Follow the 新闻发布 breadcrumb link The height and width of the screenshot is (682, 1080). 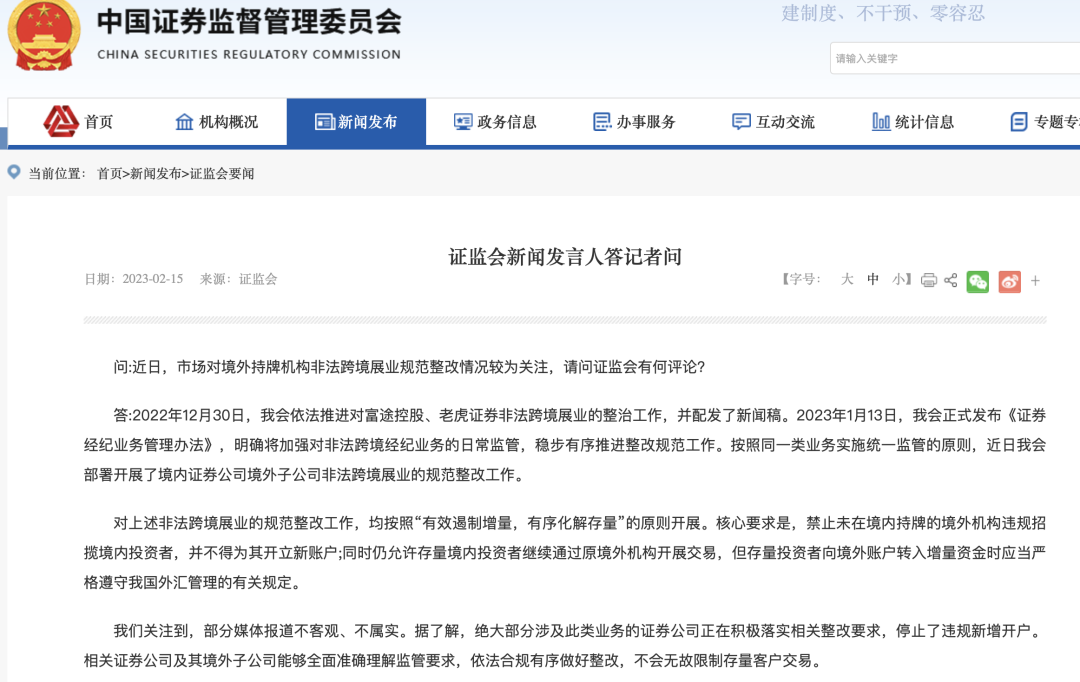156,174
